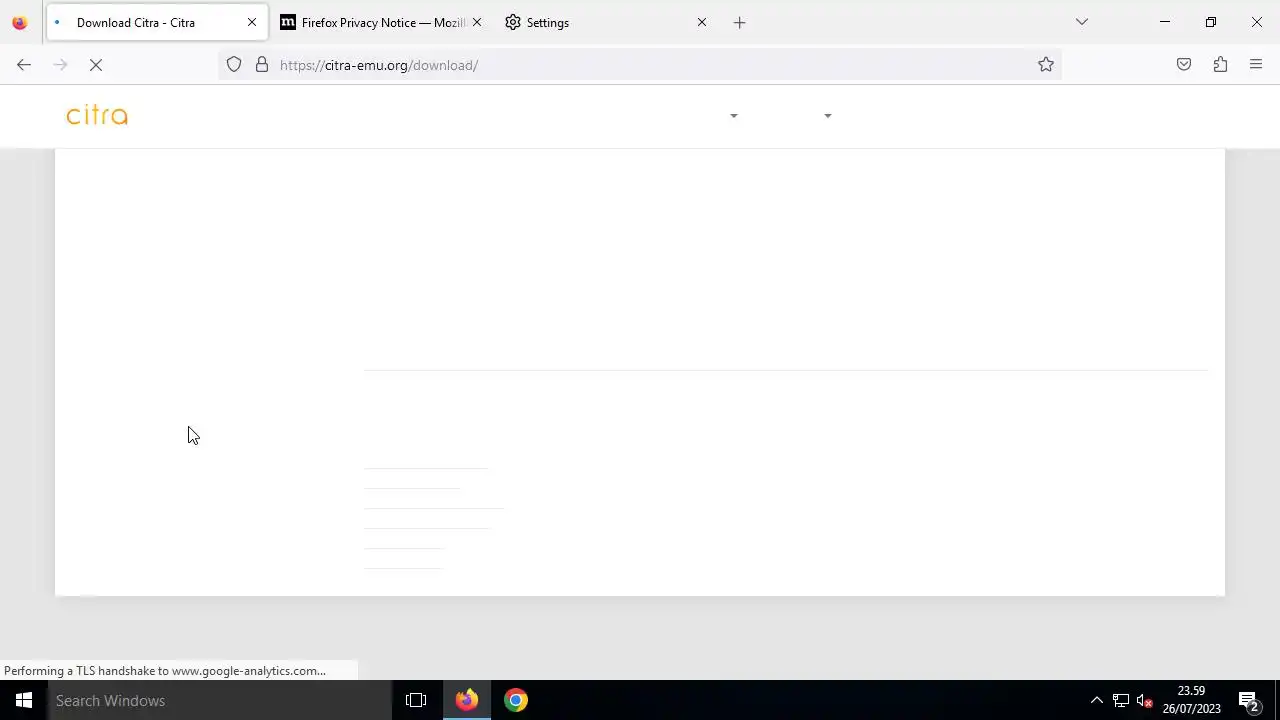Open Firefox View icon
Screen dimensions: 1280x720
pyautogui.click(x=20, y=22)
